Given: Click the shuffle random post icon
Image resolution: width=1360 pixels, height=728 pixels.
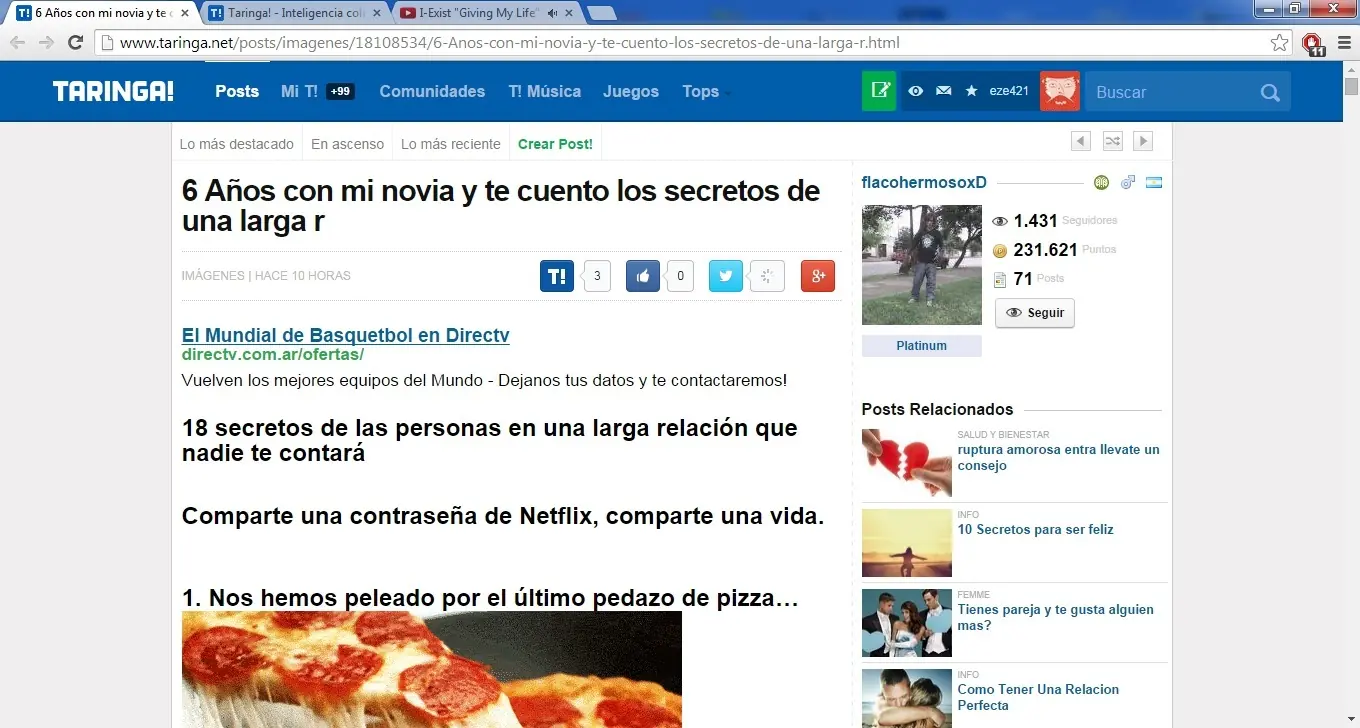Looking at the screenshot, I should 1112,141.
